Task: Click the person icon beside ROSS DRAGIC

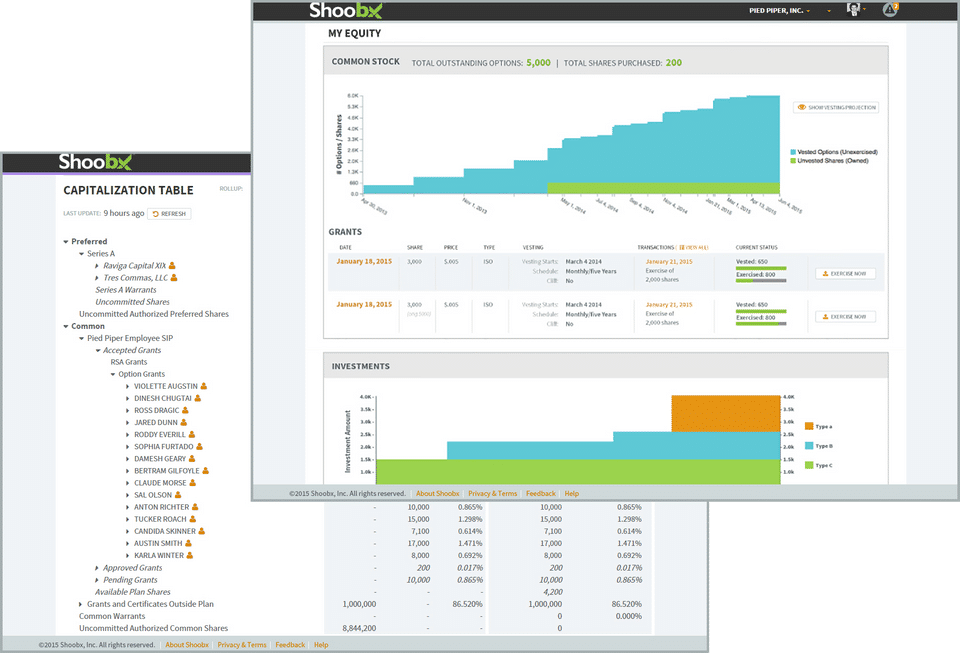Action: tap(185, 411)
